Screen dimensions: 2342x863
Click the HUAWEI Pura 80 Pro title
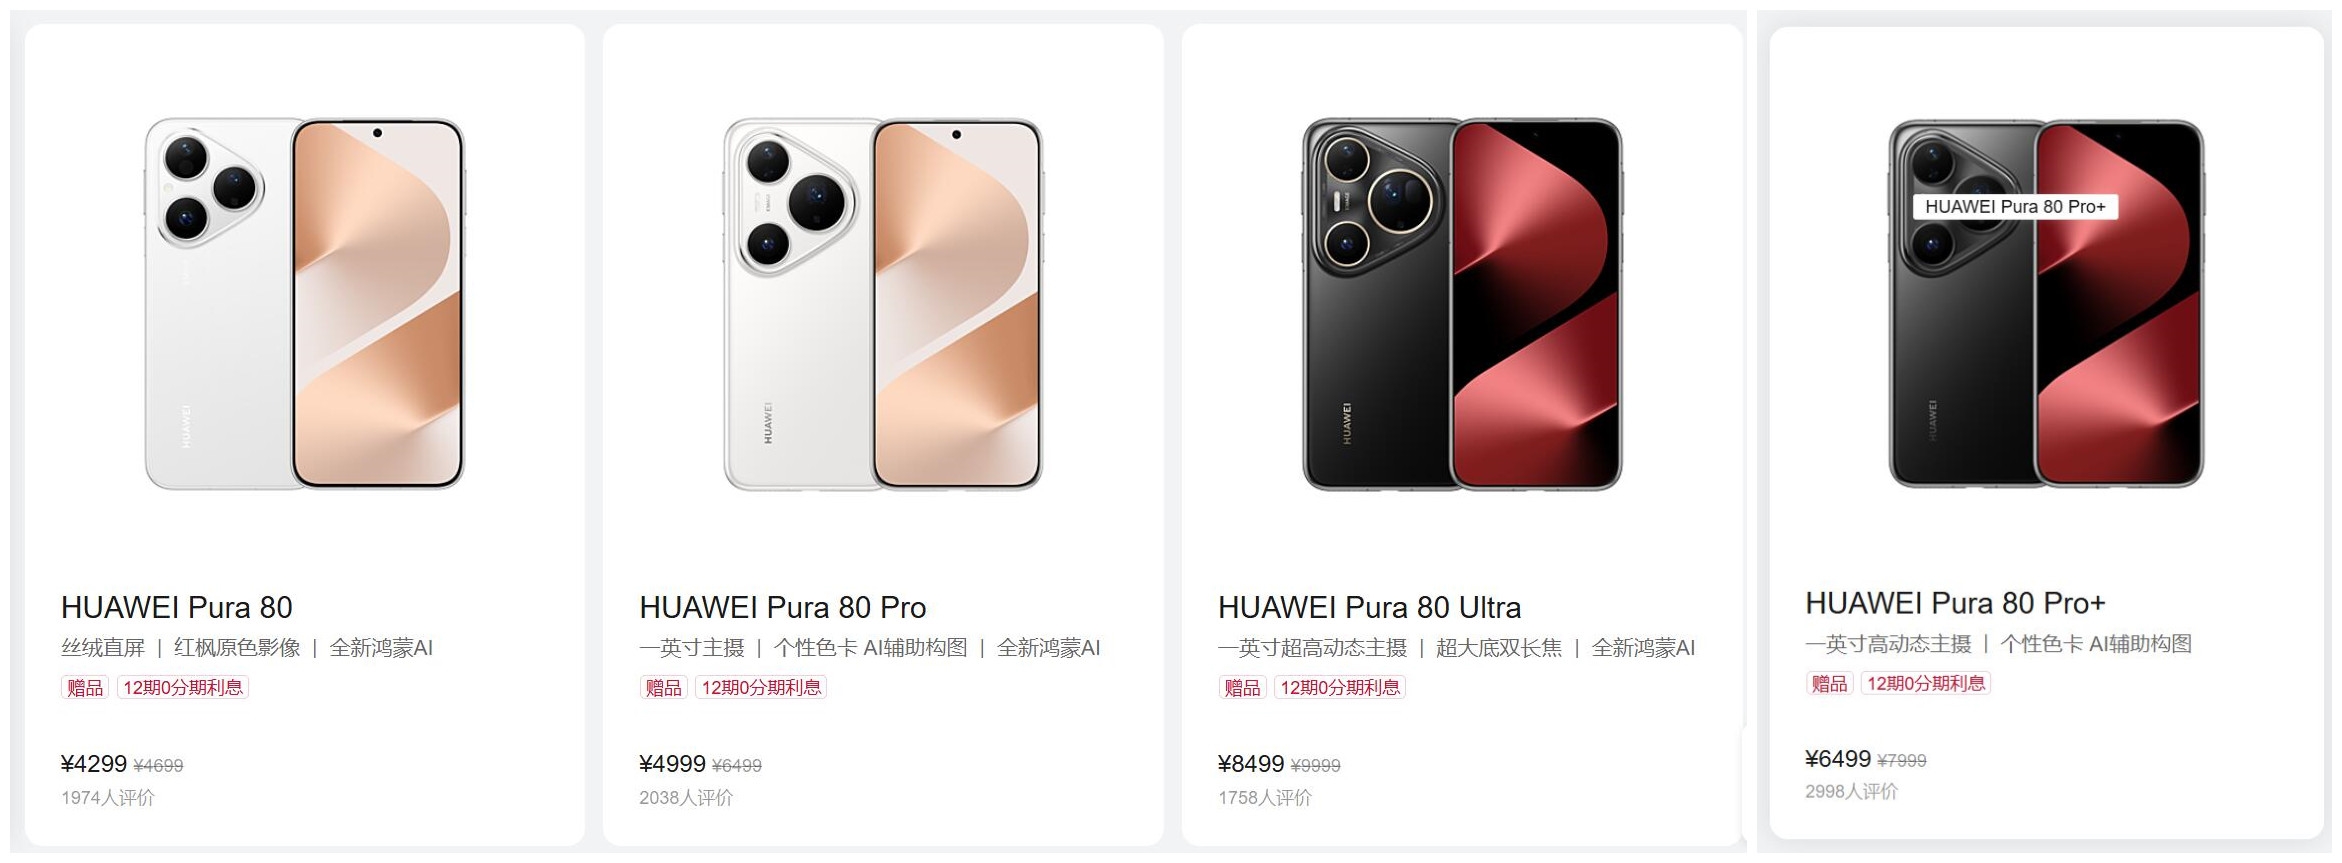point(783,607)
